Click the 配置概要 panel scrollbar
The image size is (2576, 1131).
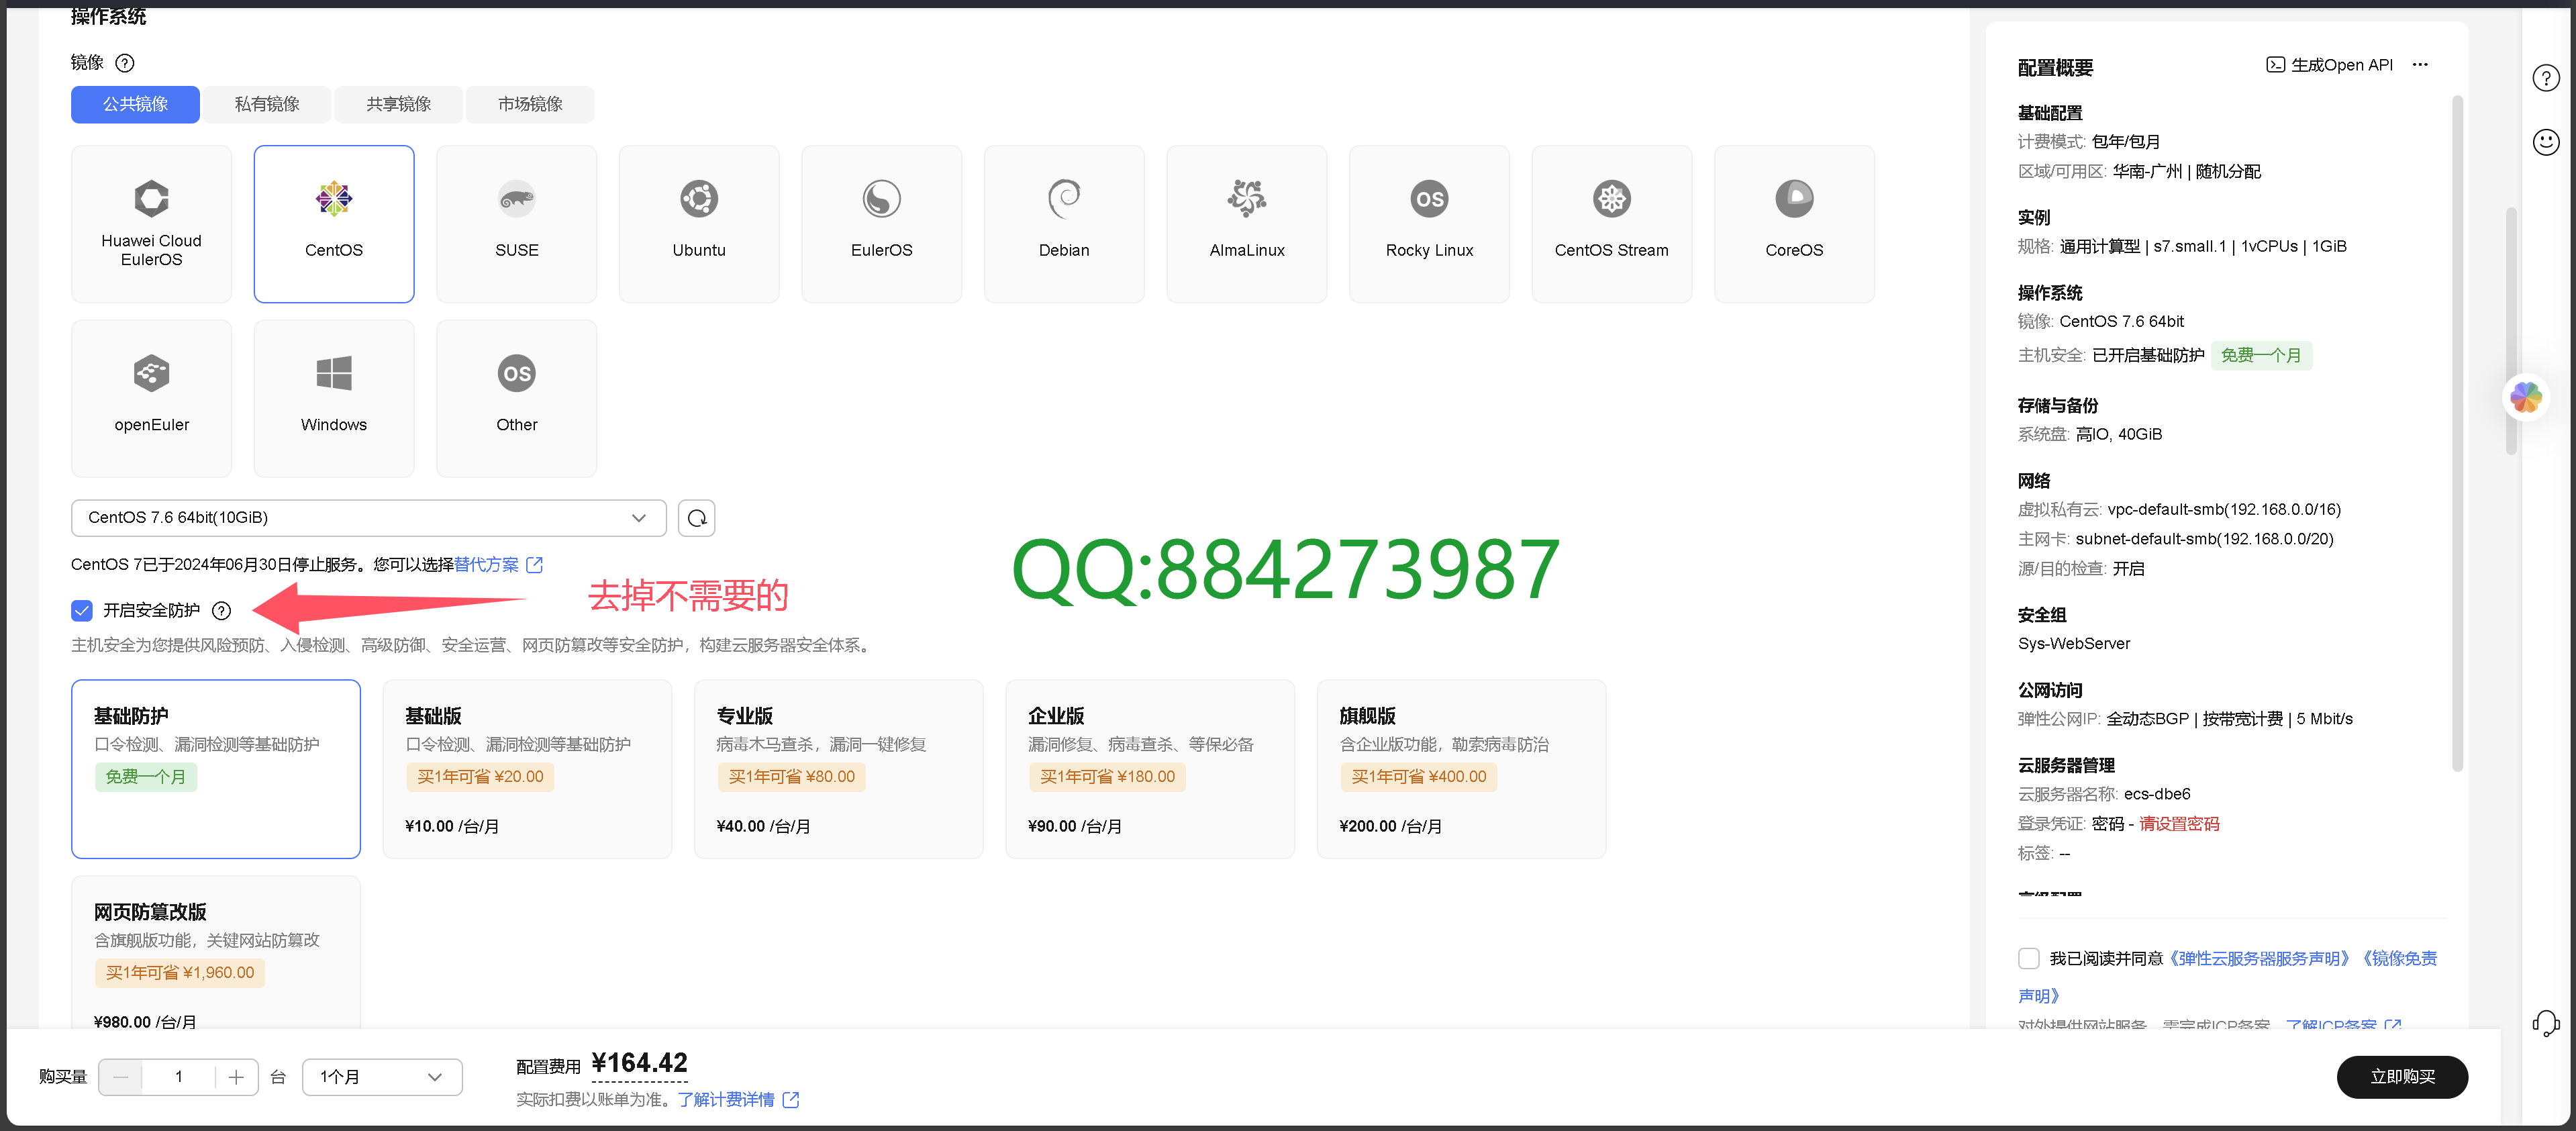click(x=2457, y=433)
